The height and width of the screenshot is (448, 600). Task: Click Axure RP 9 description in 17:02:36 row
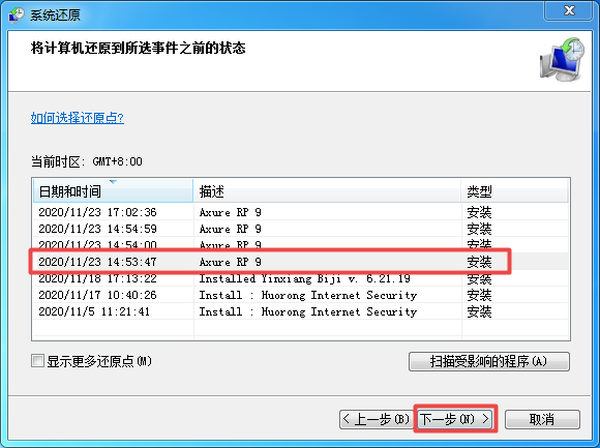[230, 212]
